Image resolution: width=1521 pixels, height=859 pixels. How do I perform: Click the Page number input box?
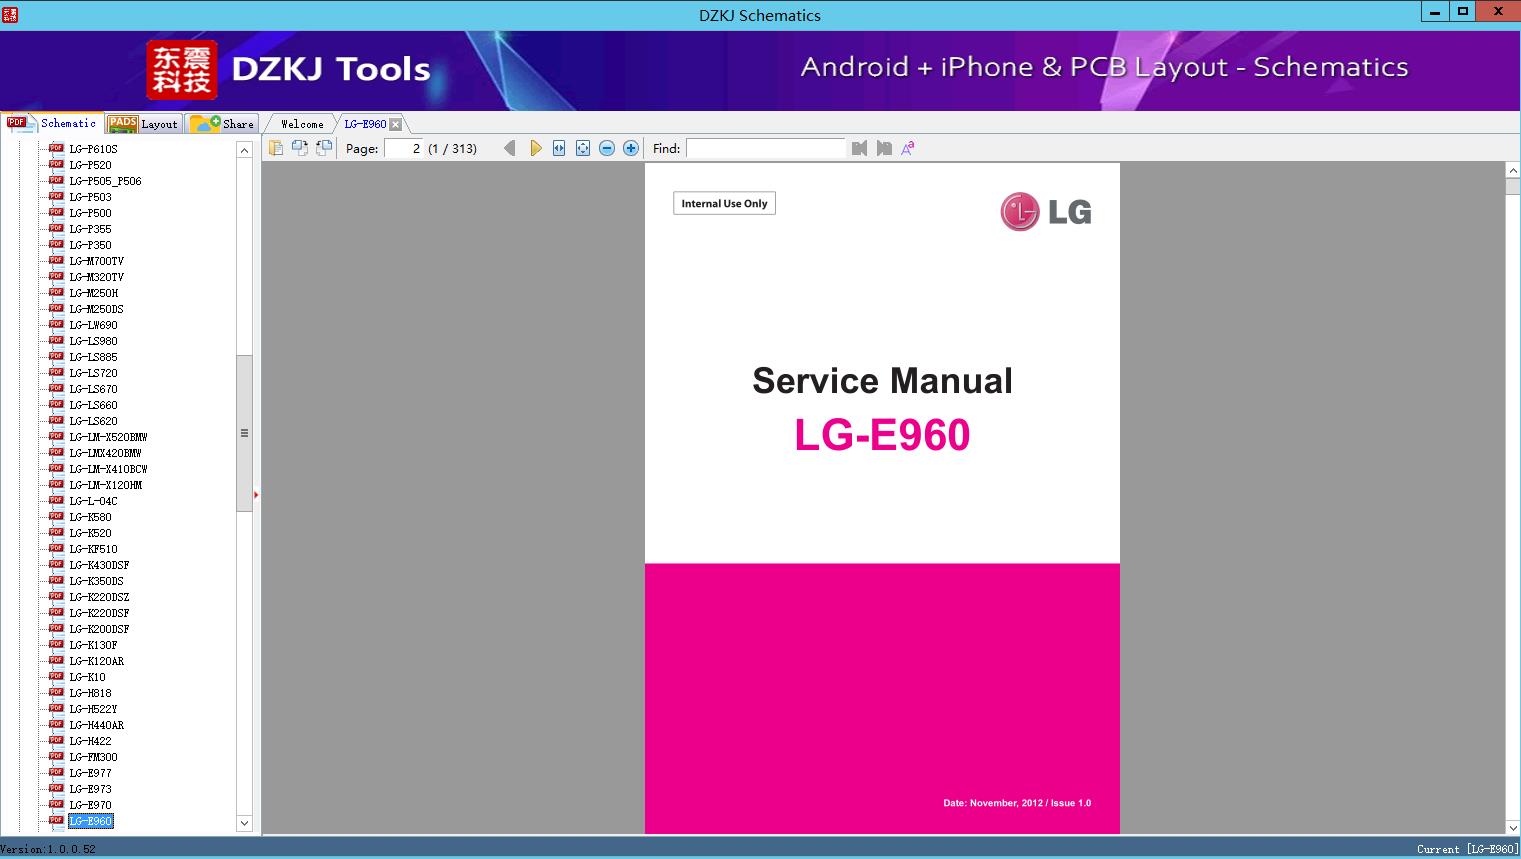point(414,147)
